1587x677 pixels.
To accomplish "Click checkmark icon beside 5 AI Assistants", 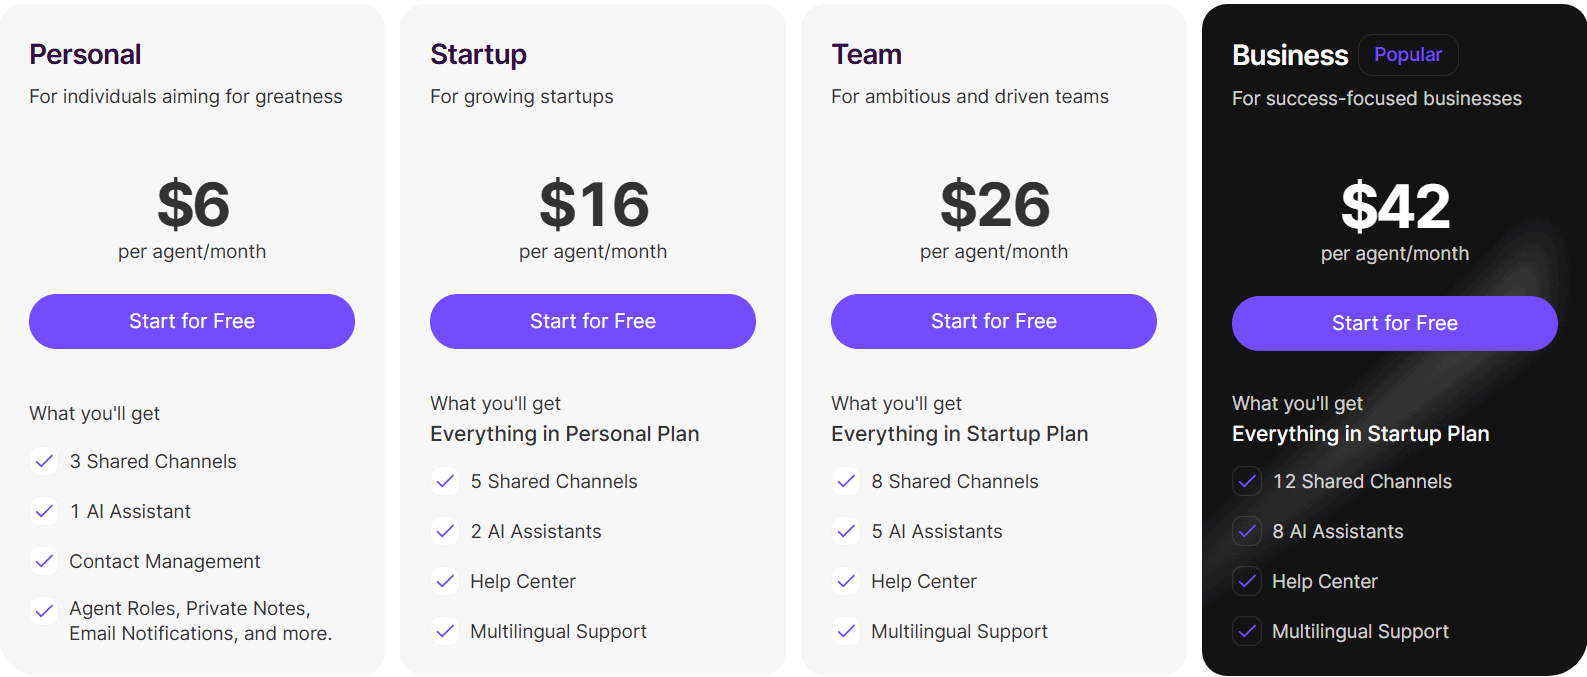I will click(x=846, y=531).
